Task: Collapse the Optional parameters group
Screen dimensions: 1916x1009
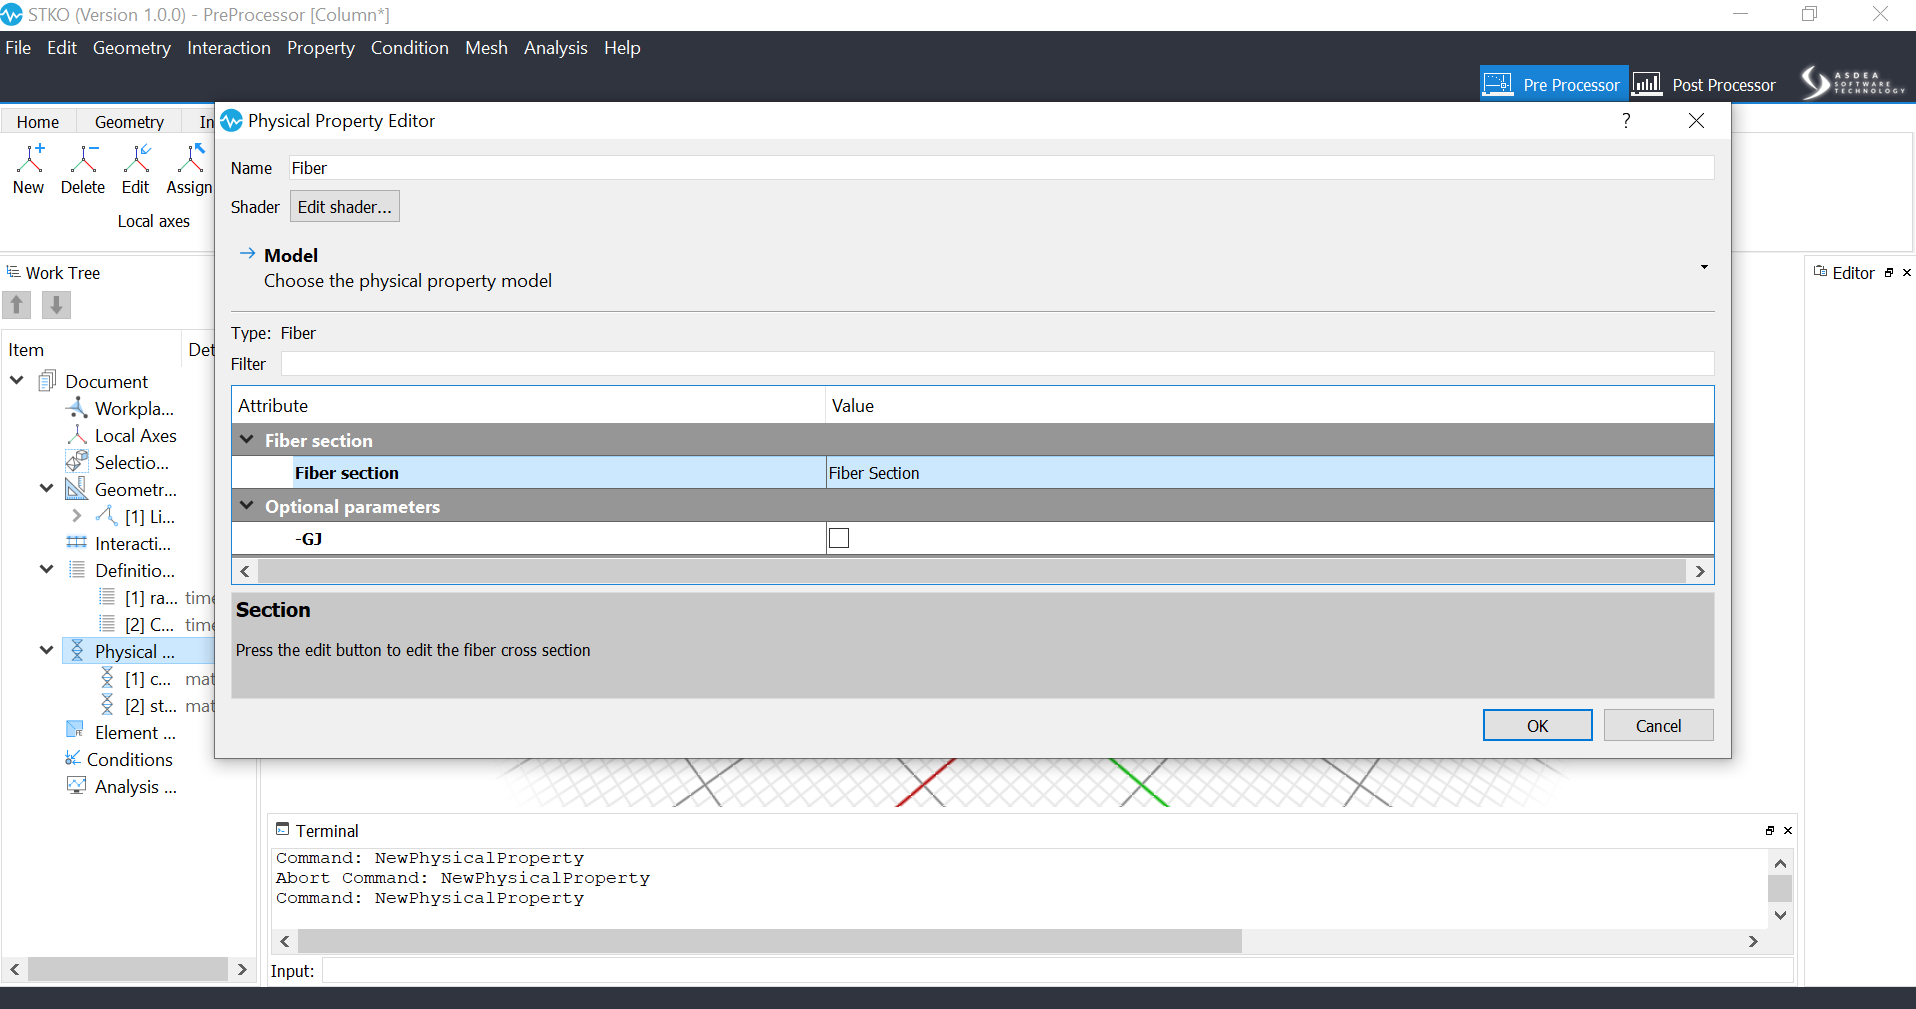Action: pos(247,506)
